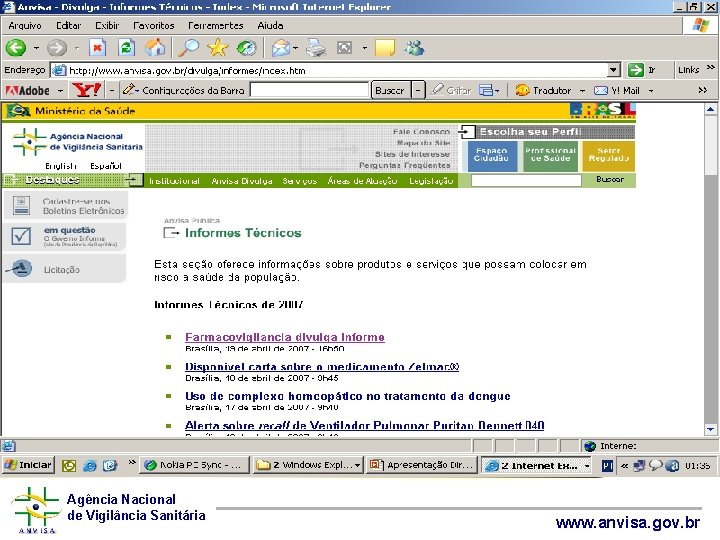720x540 pixels.
Task: Open the Tradutor tool
Action: 543,90
